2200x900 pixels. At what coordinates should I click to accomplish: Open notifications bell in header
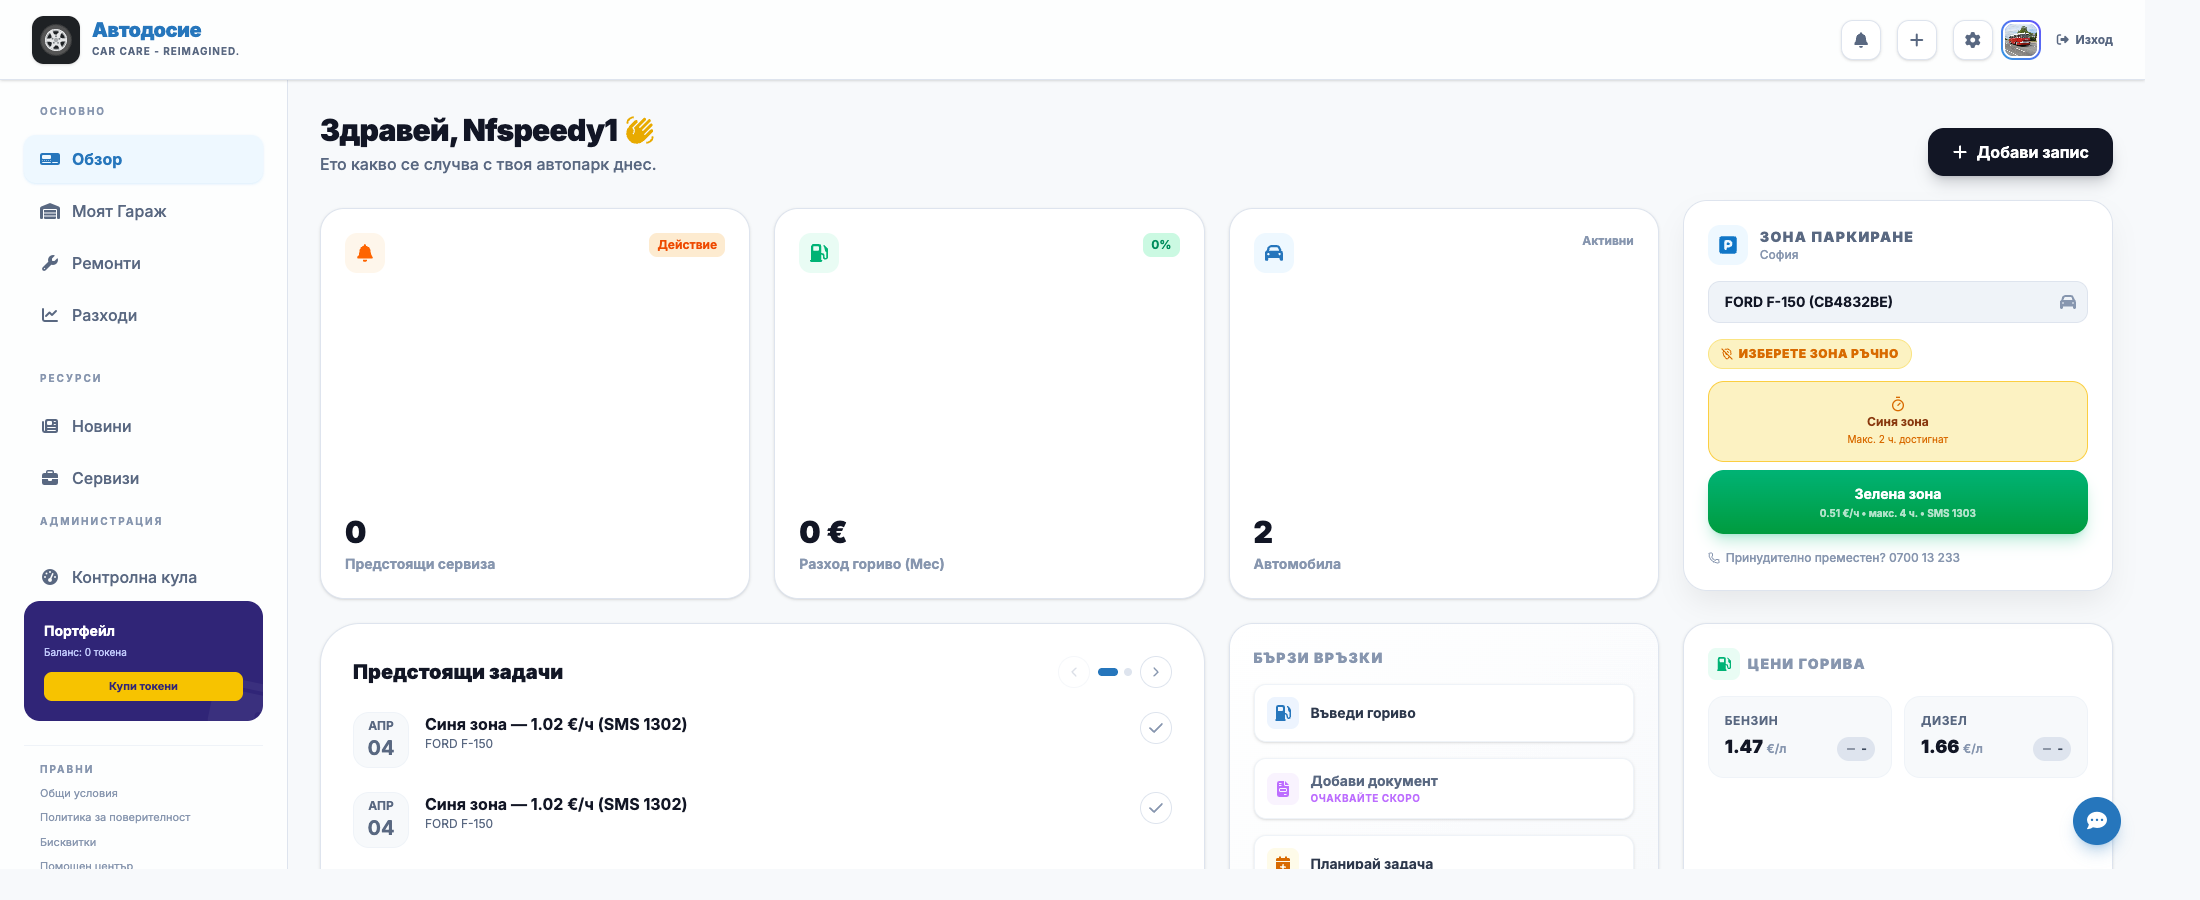coord(1861,40)
